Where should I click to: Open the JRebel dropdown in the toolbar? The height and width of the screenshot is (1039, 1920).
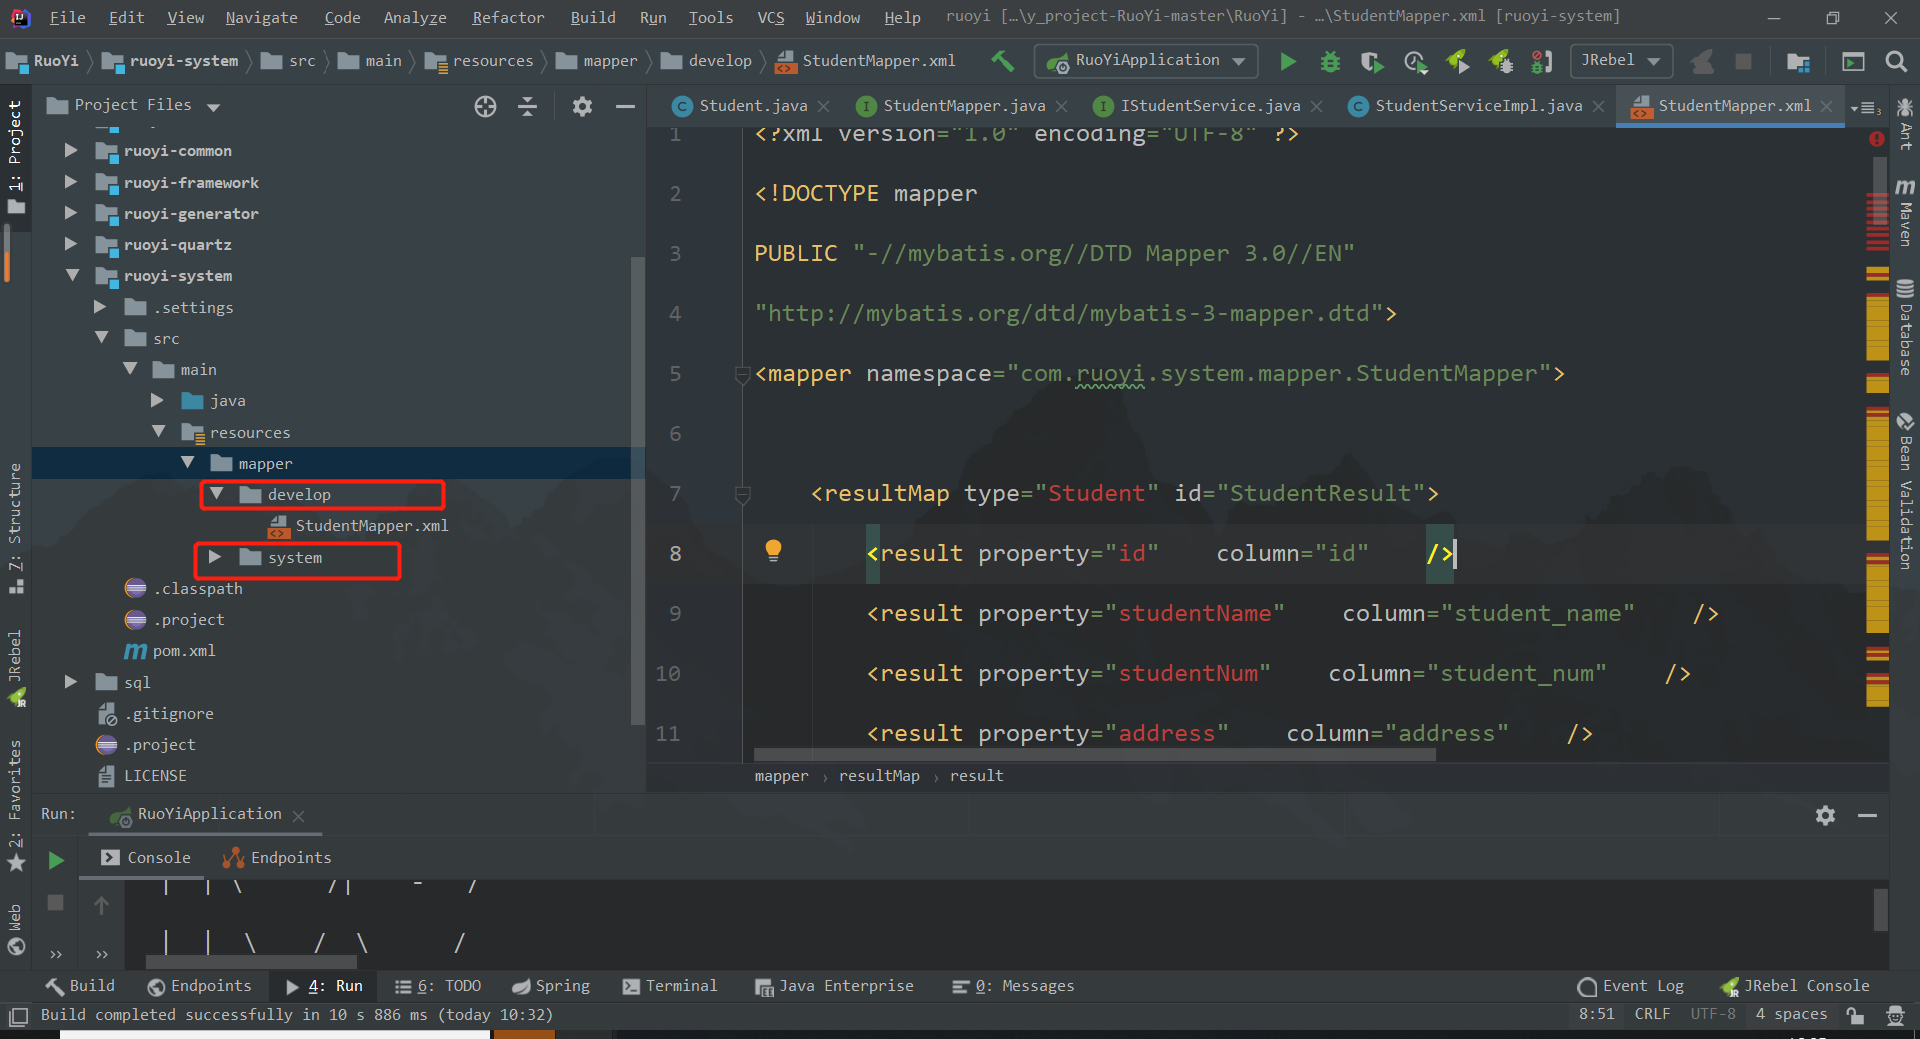1621,61
